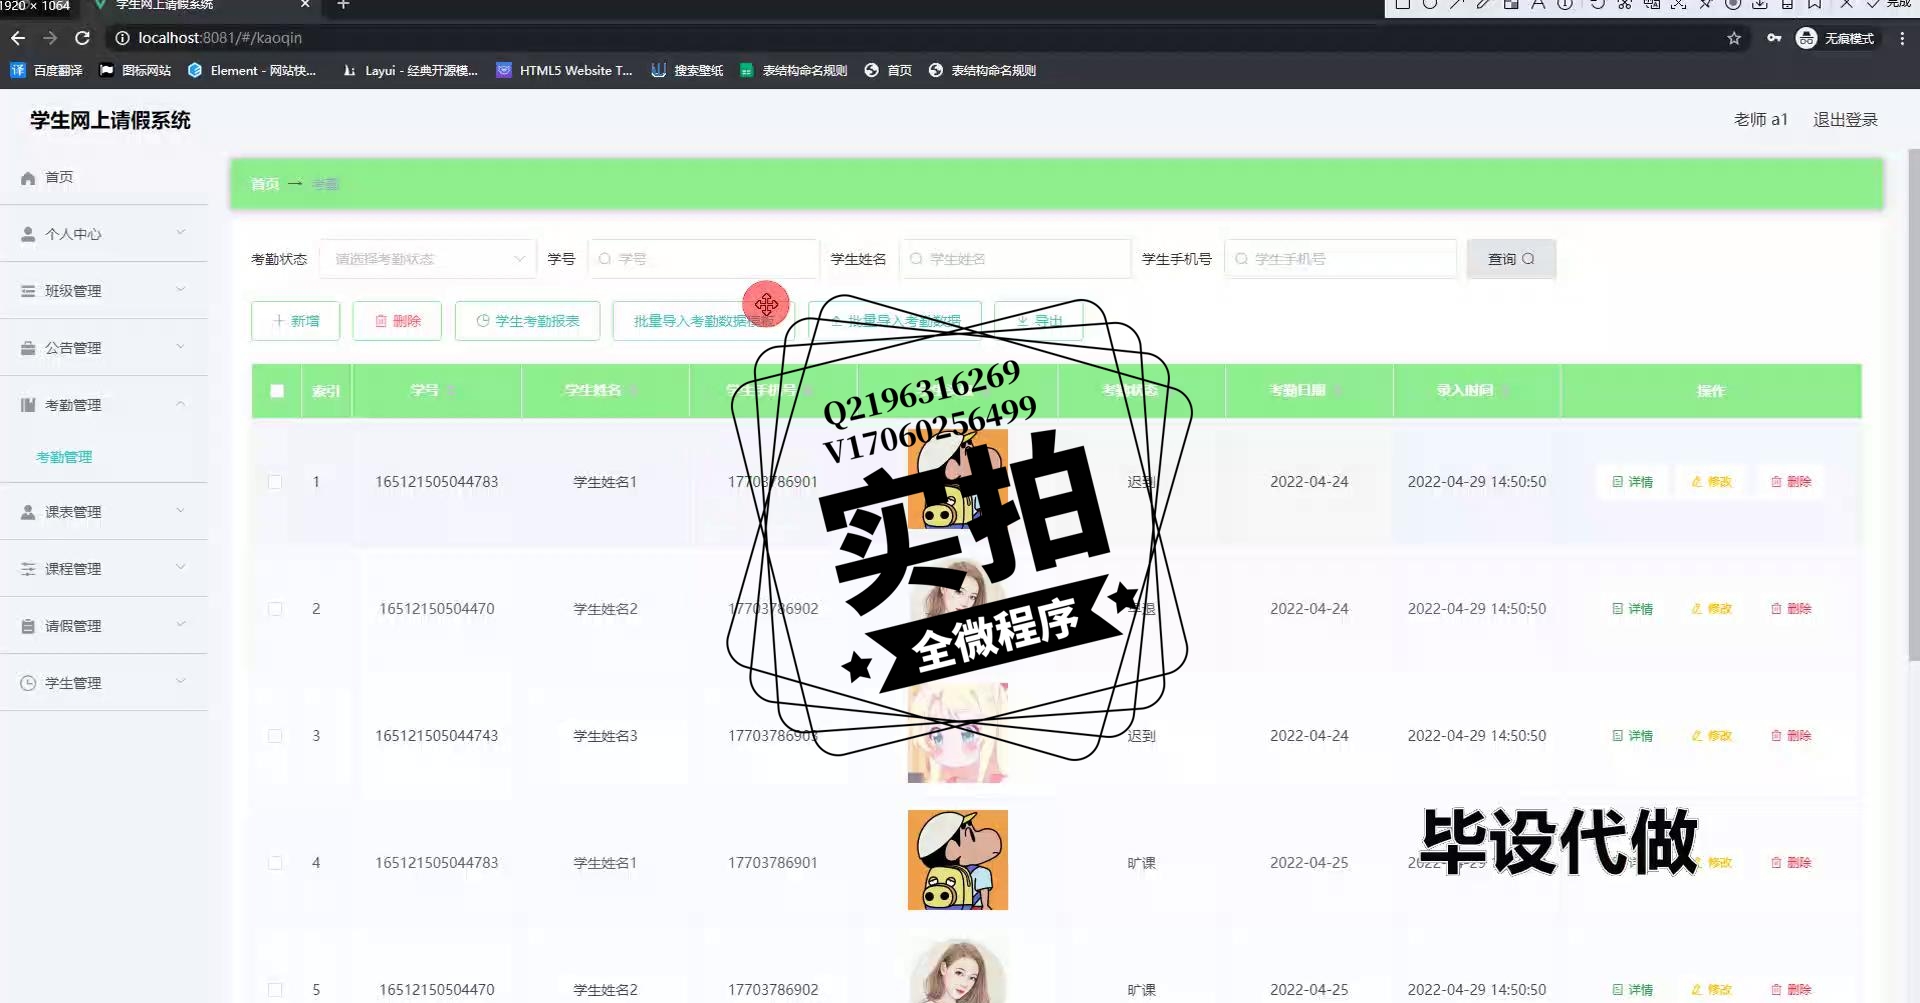
Task: Expand 请假管理 sidebar menu
Action: (104, 626)
